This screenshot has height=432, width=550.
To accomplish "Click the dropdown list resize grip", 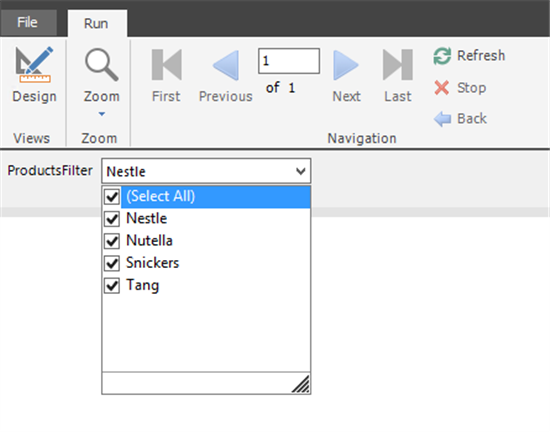I will pyautogui.click(x=301, y=384).
